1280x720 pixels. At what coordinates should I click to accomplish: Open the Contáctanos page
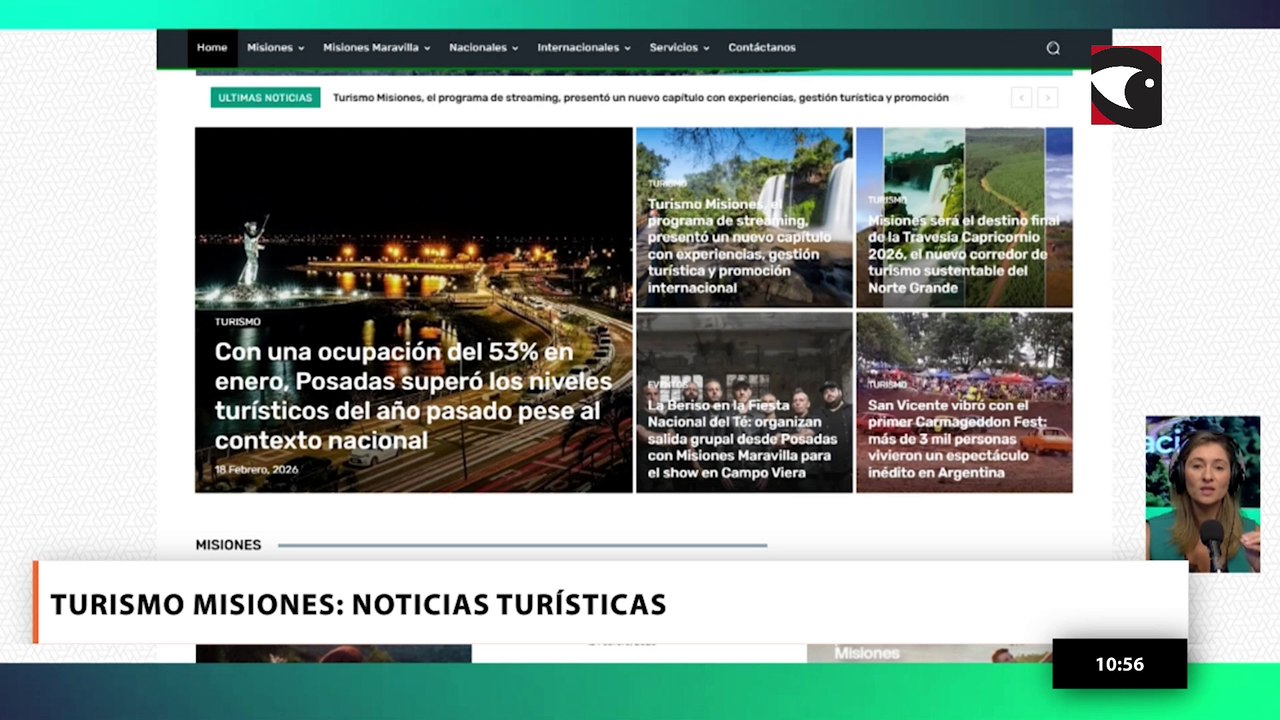(x=762, y=48)
